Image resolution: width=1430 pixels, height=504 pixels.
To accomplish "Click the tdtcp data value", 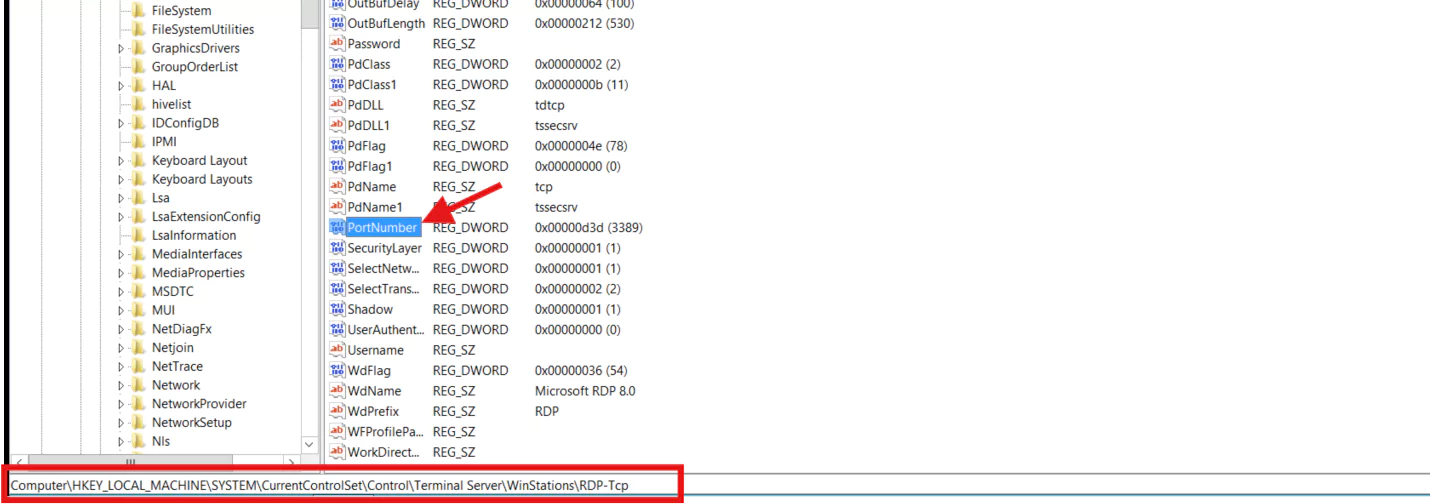I will (551, 105).
